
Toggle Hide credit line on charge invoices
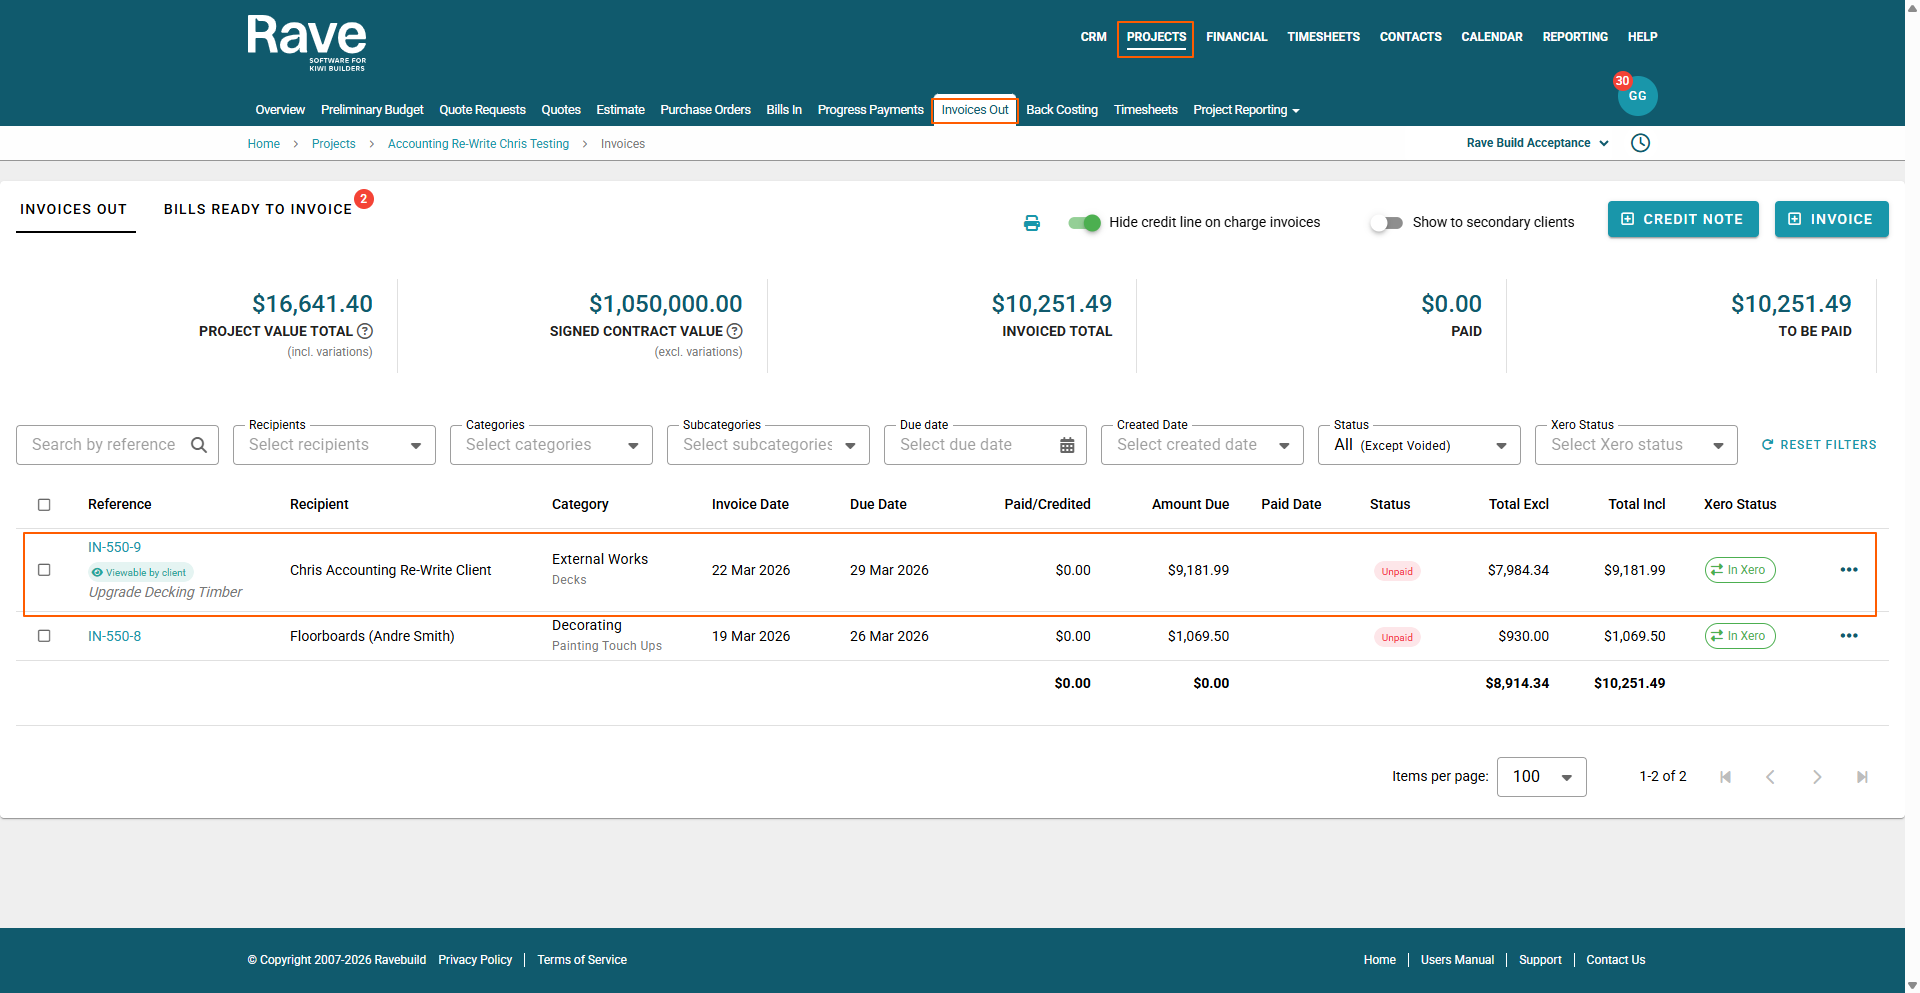(x=1084, y=223)
